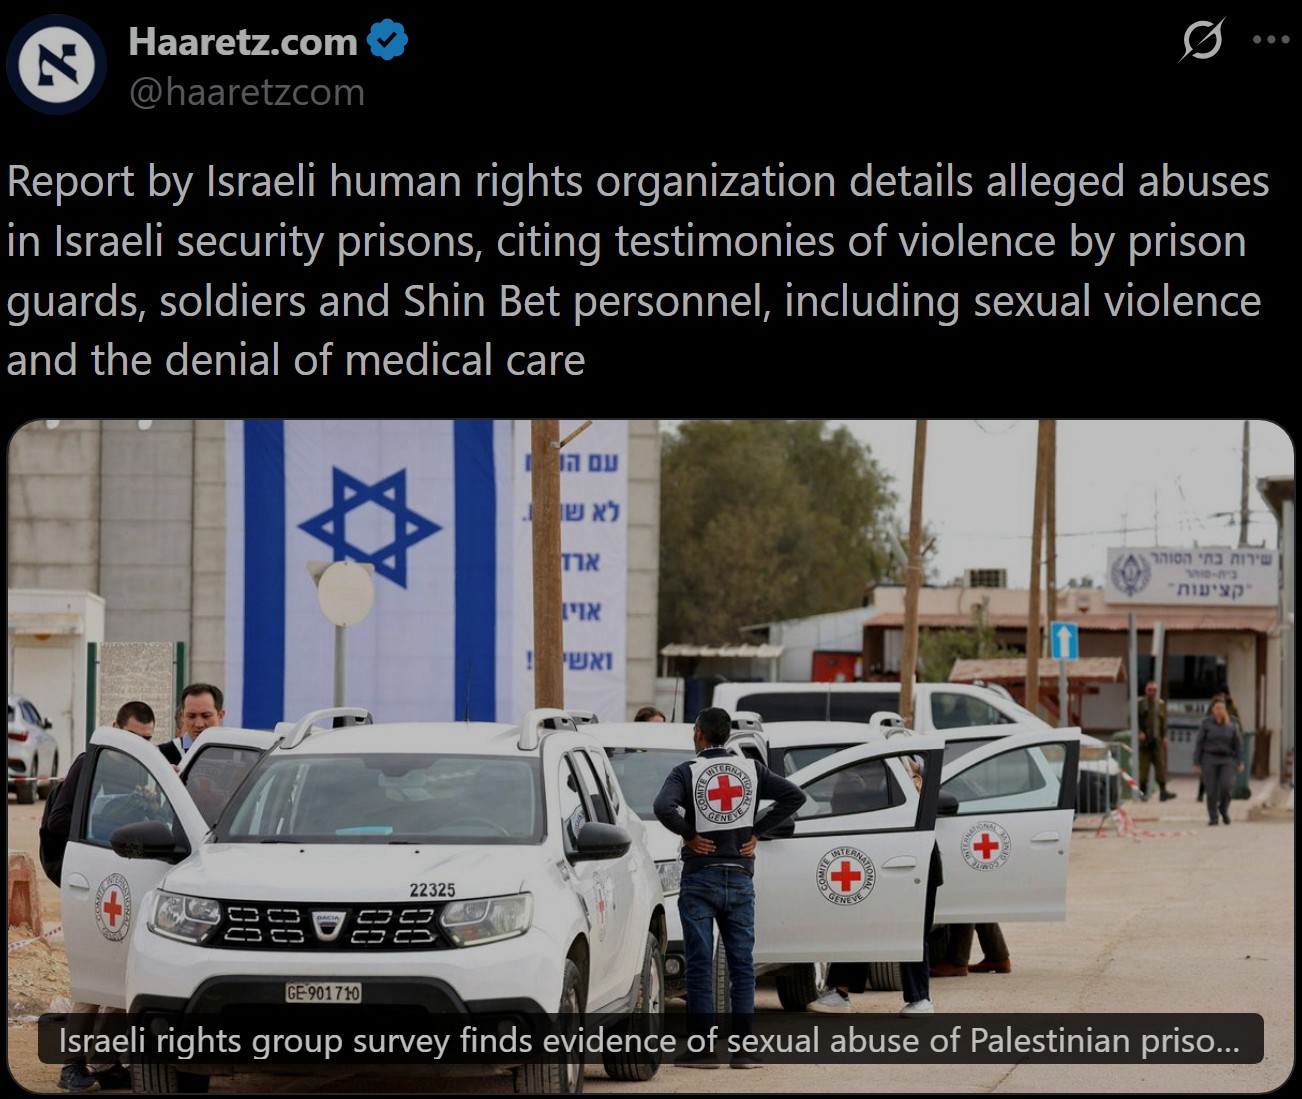Open the article headline caption overlay
This screenshot has height=1099, width=1302.
[650, 1039]
